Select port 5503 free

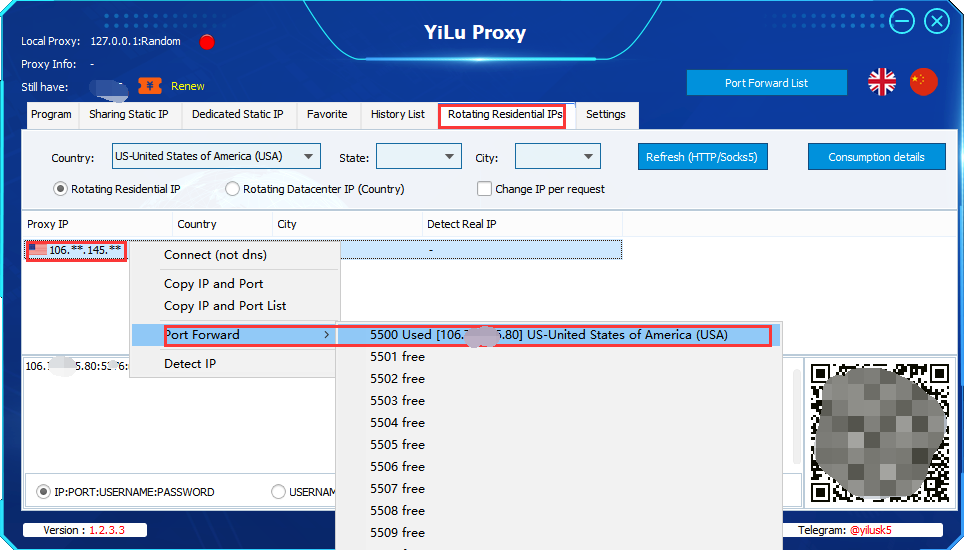pyautogui.click(x=558, y=401)
